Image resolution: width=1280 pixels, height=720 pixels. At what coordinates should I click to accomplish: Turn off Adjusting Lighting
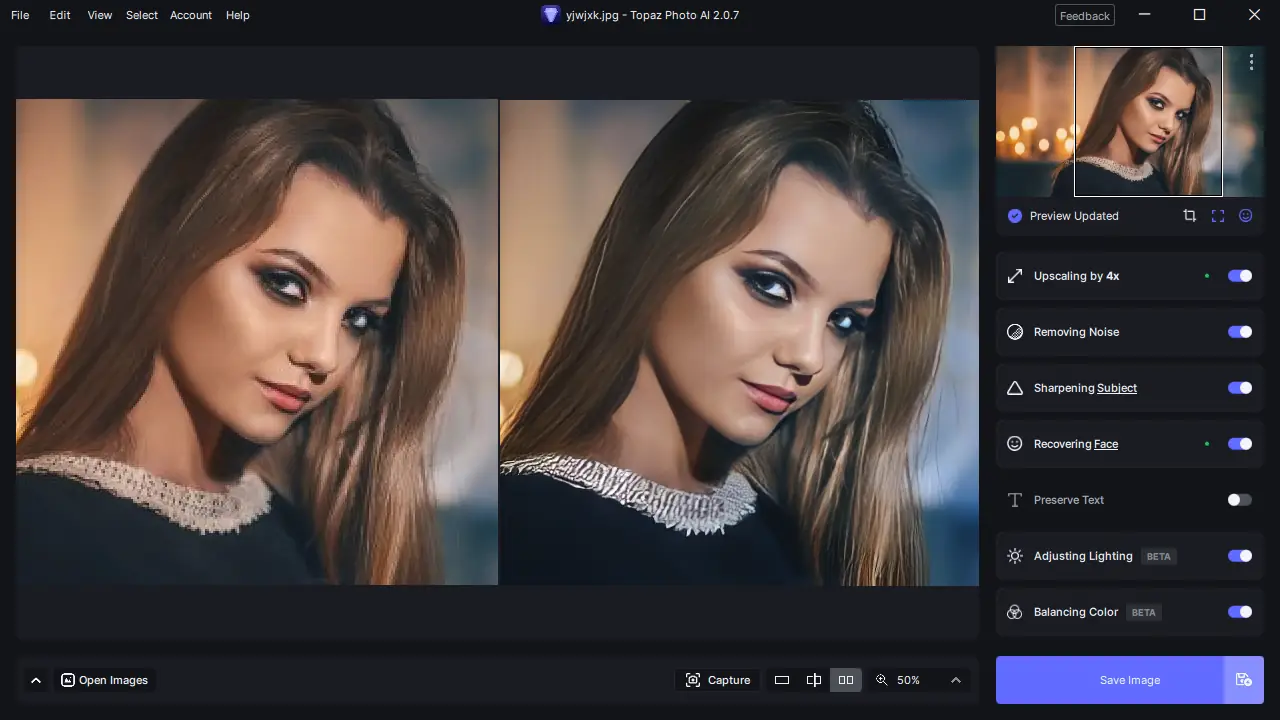(x=1240, y=556)
